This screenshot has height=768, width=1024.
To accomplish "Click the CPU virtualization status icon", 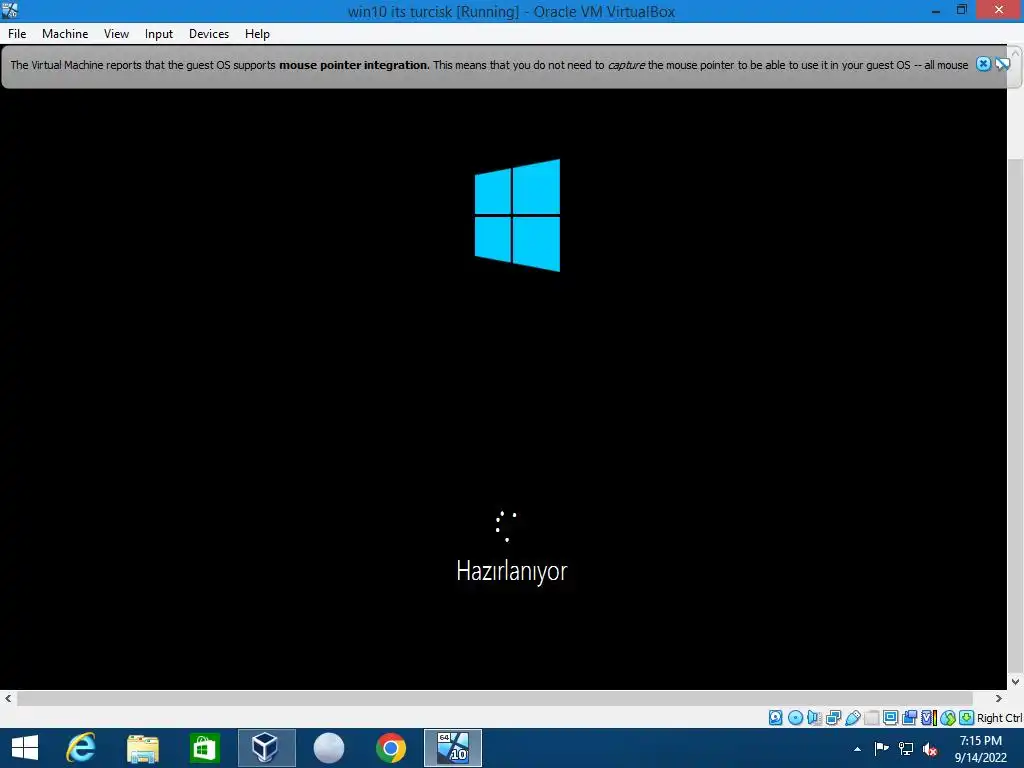I will coord(929,718).
